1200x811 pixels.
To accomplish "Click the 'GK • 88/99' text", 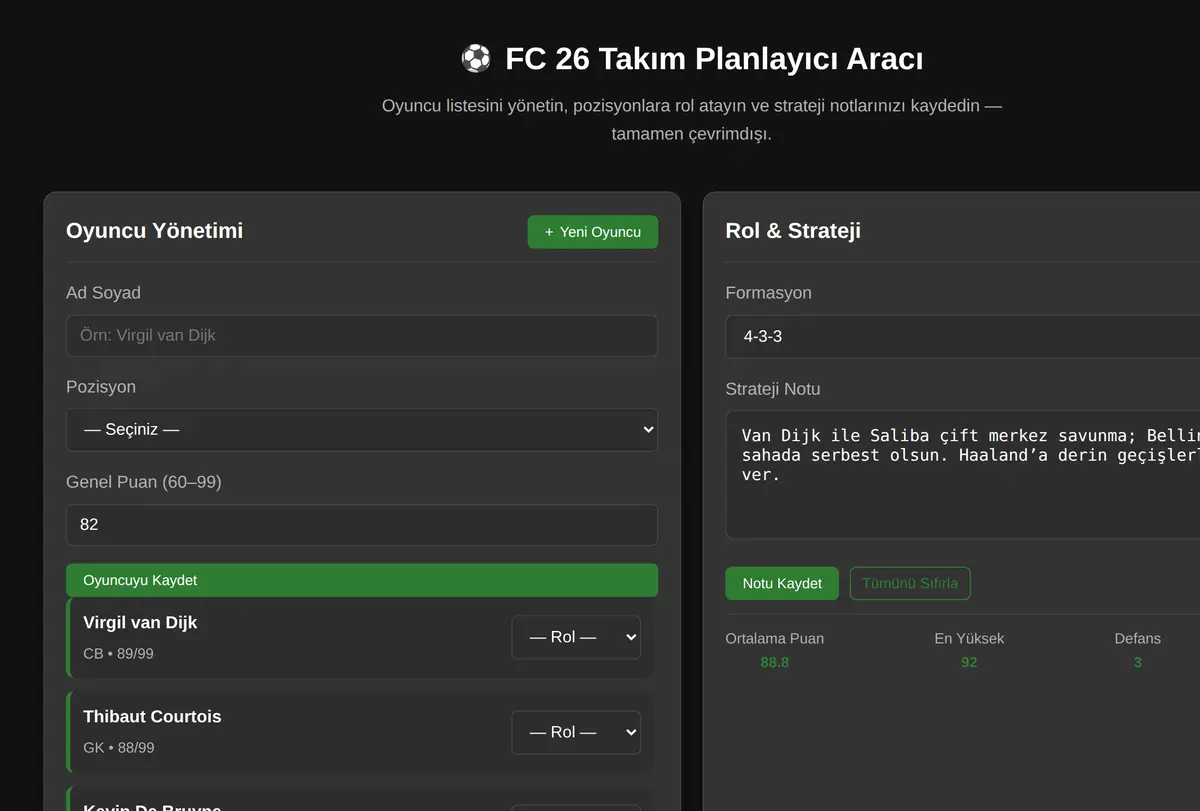I will click(119, 747).
